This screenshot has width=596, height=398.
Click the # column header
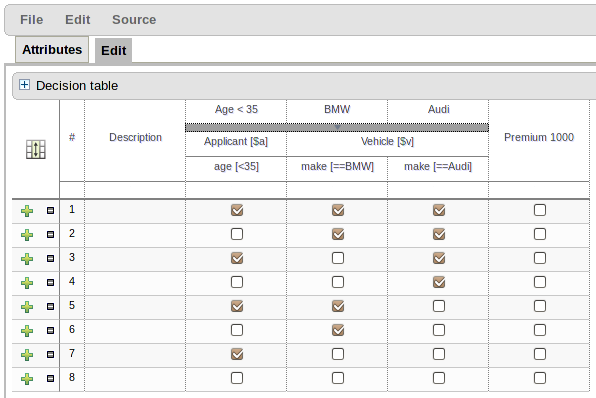tap(72, 137)
